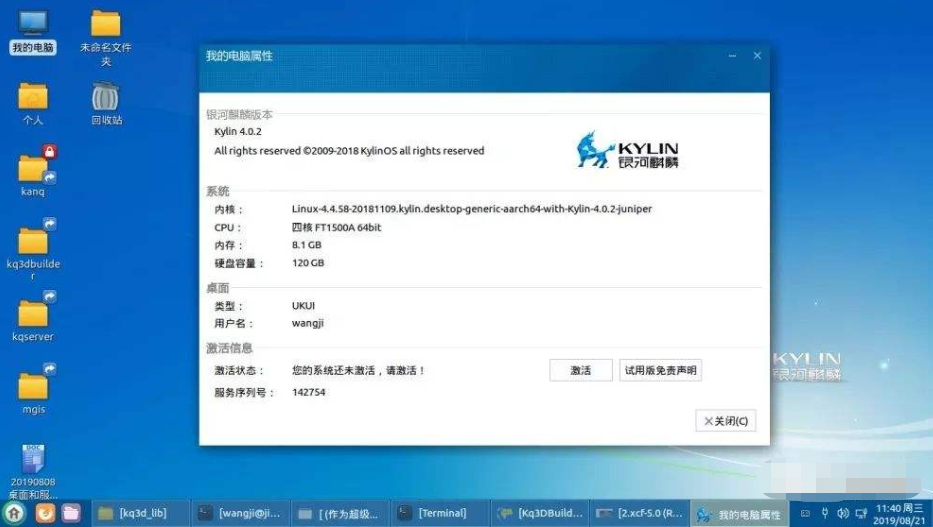Screen dimensions: 933x527
Task: Open the 个人 home folder icon
Action: click(33, 103)
